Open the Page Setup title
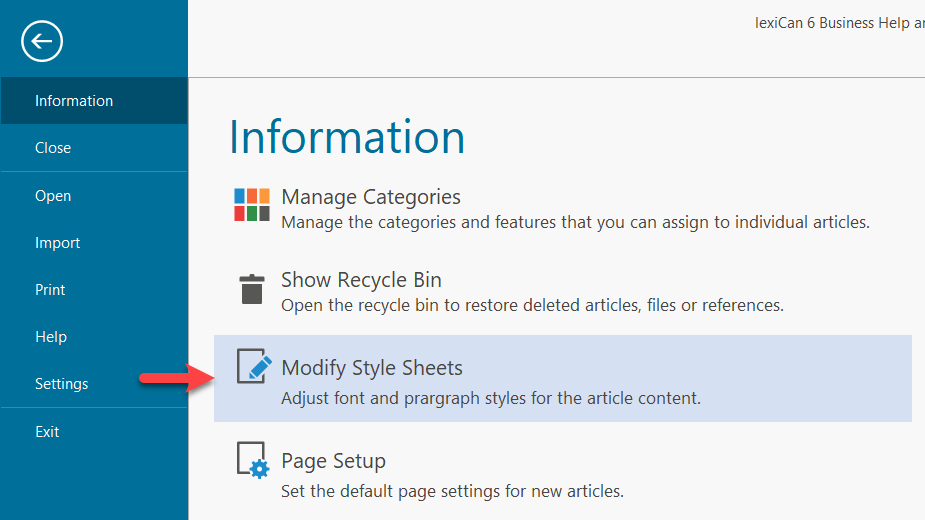Image resolution: width=925 pixels, height=520 pixels. [333, 461]
